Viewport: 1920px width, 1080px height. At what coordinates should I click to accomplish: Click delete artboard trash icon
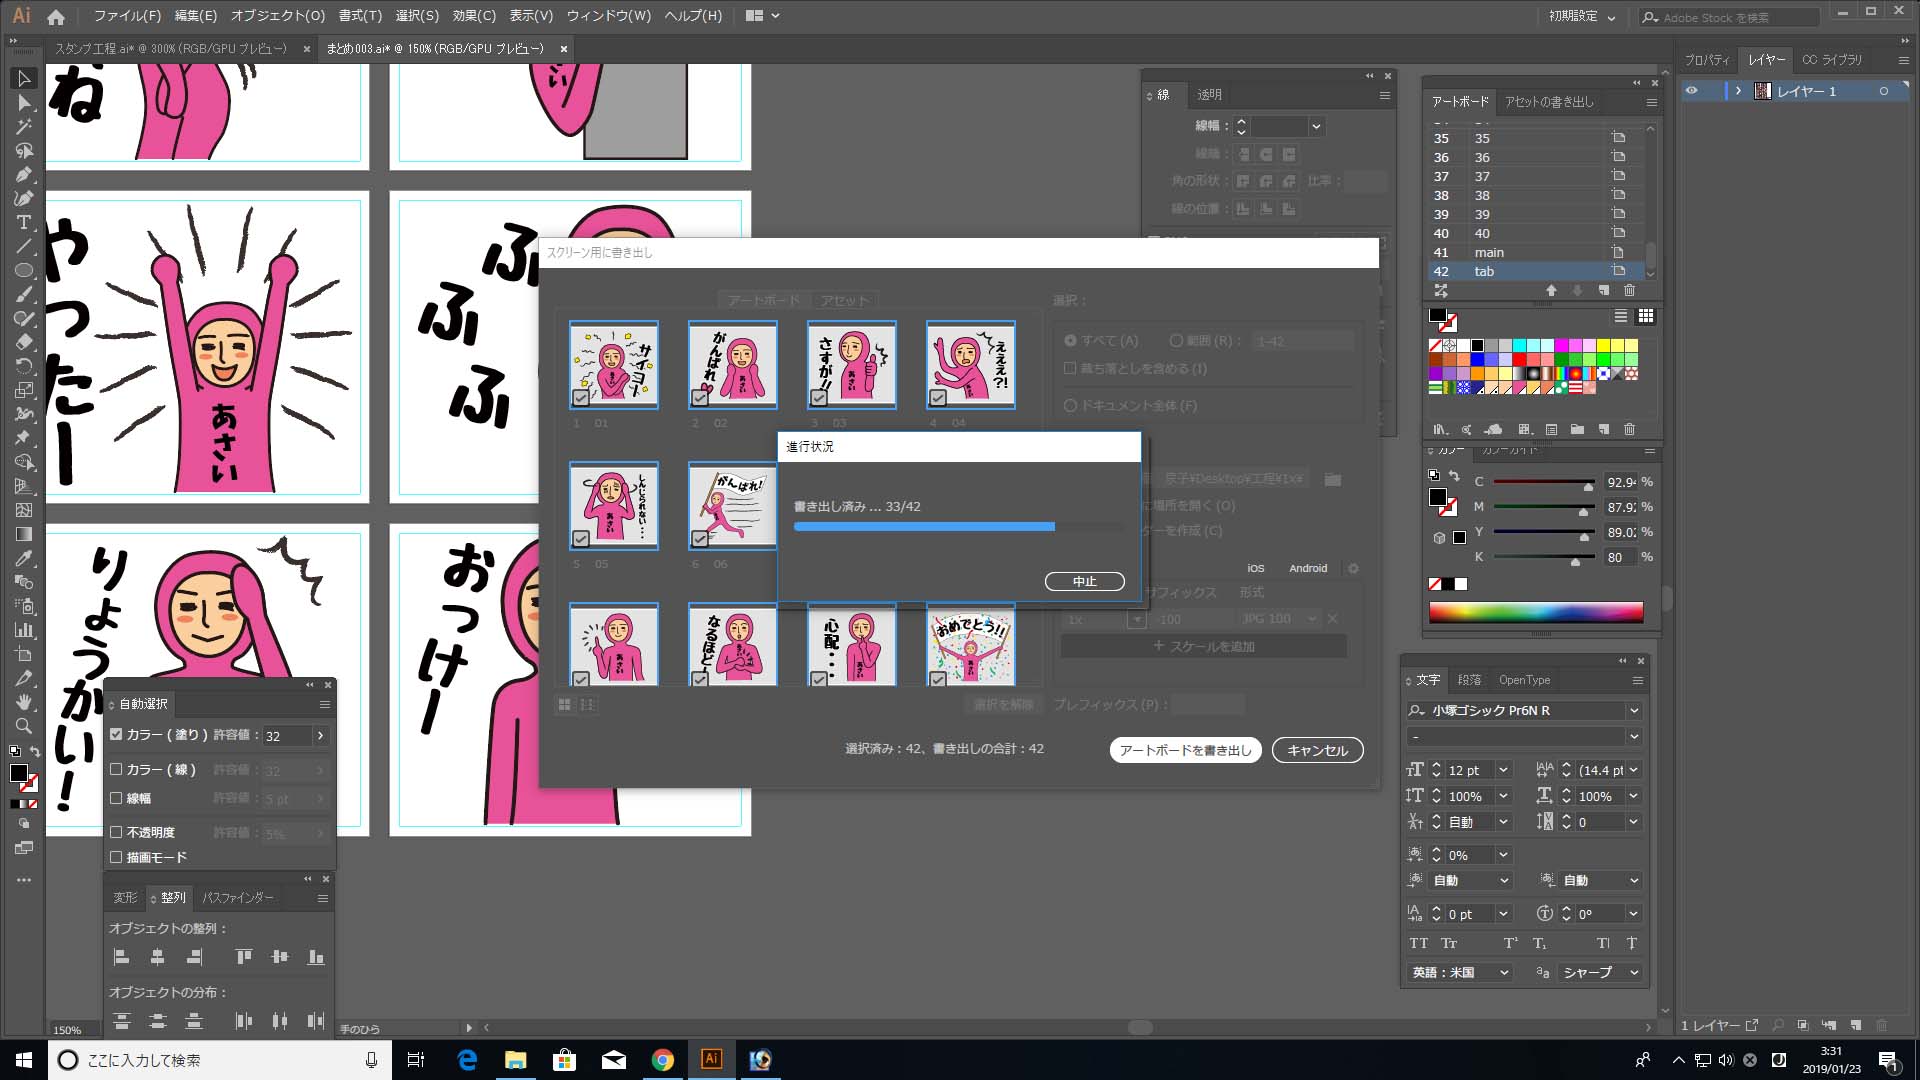point(1629,290)
